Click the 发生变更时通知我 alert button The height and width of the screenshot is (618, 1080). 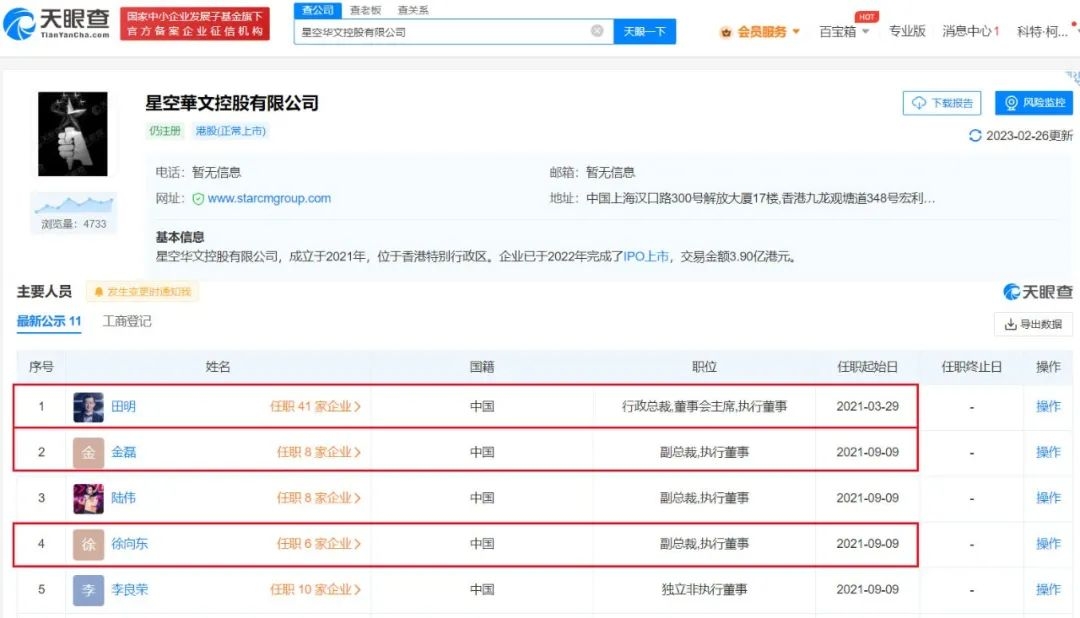tap(143, 291)
